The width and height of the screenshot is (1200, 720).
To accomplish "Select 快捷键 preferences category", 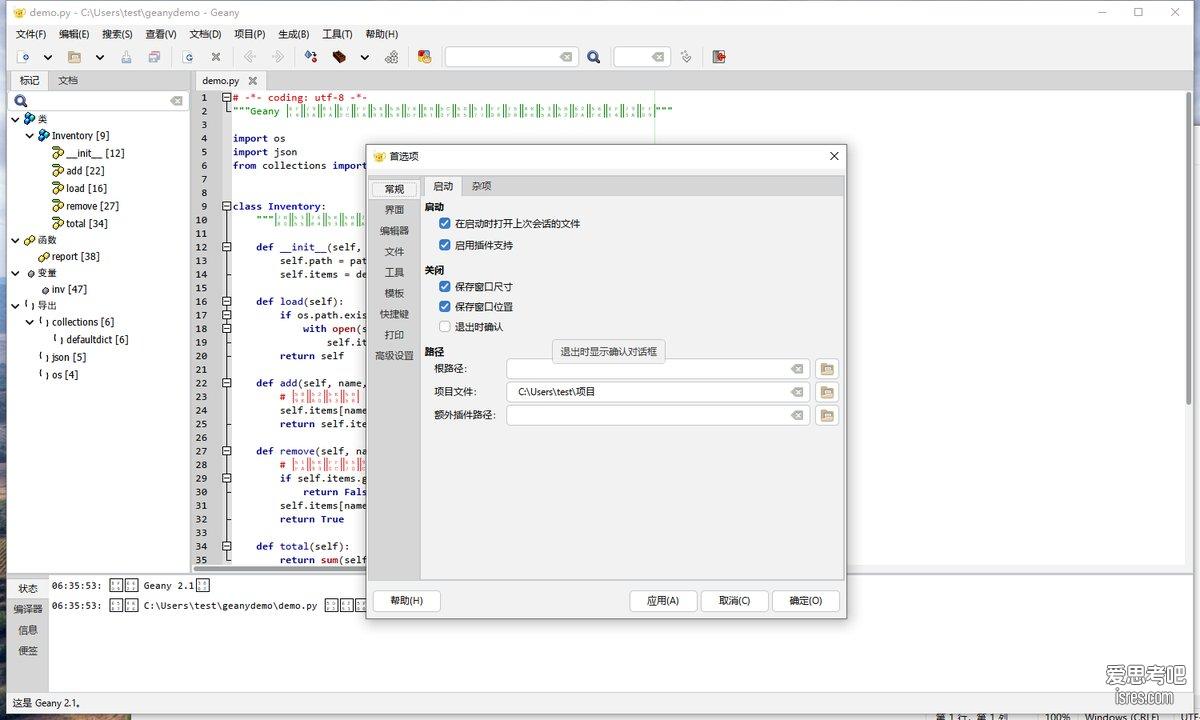I will 394,314.
